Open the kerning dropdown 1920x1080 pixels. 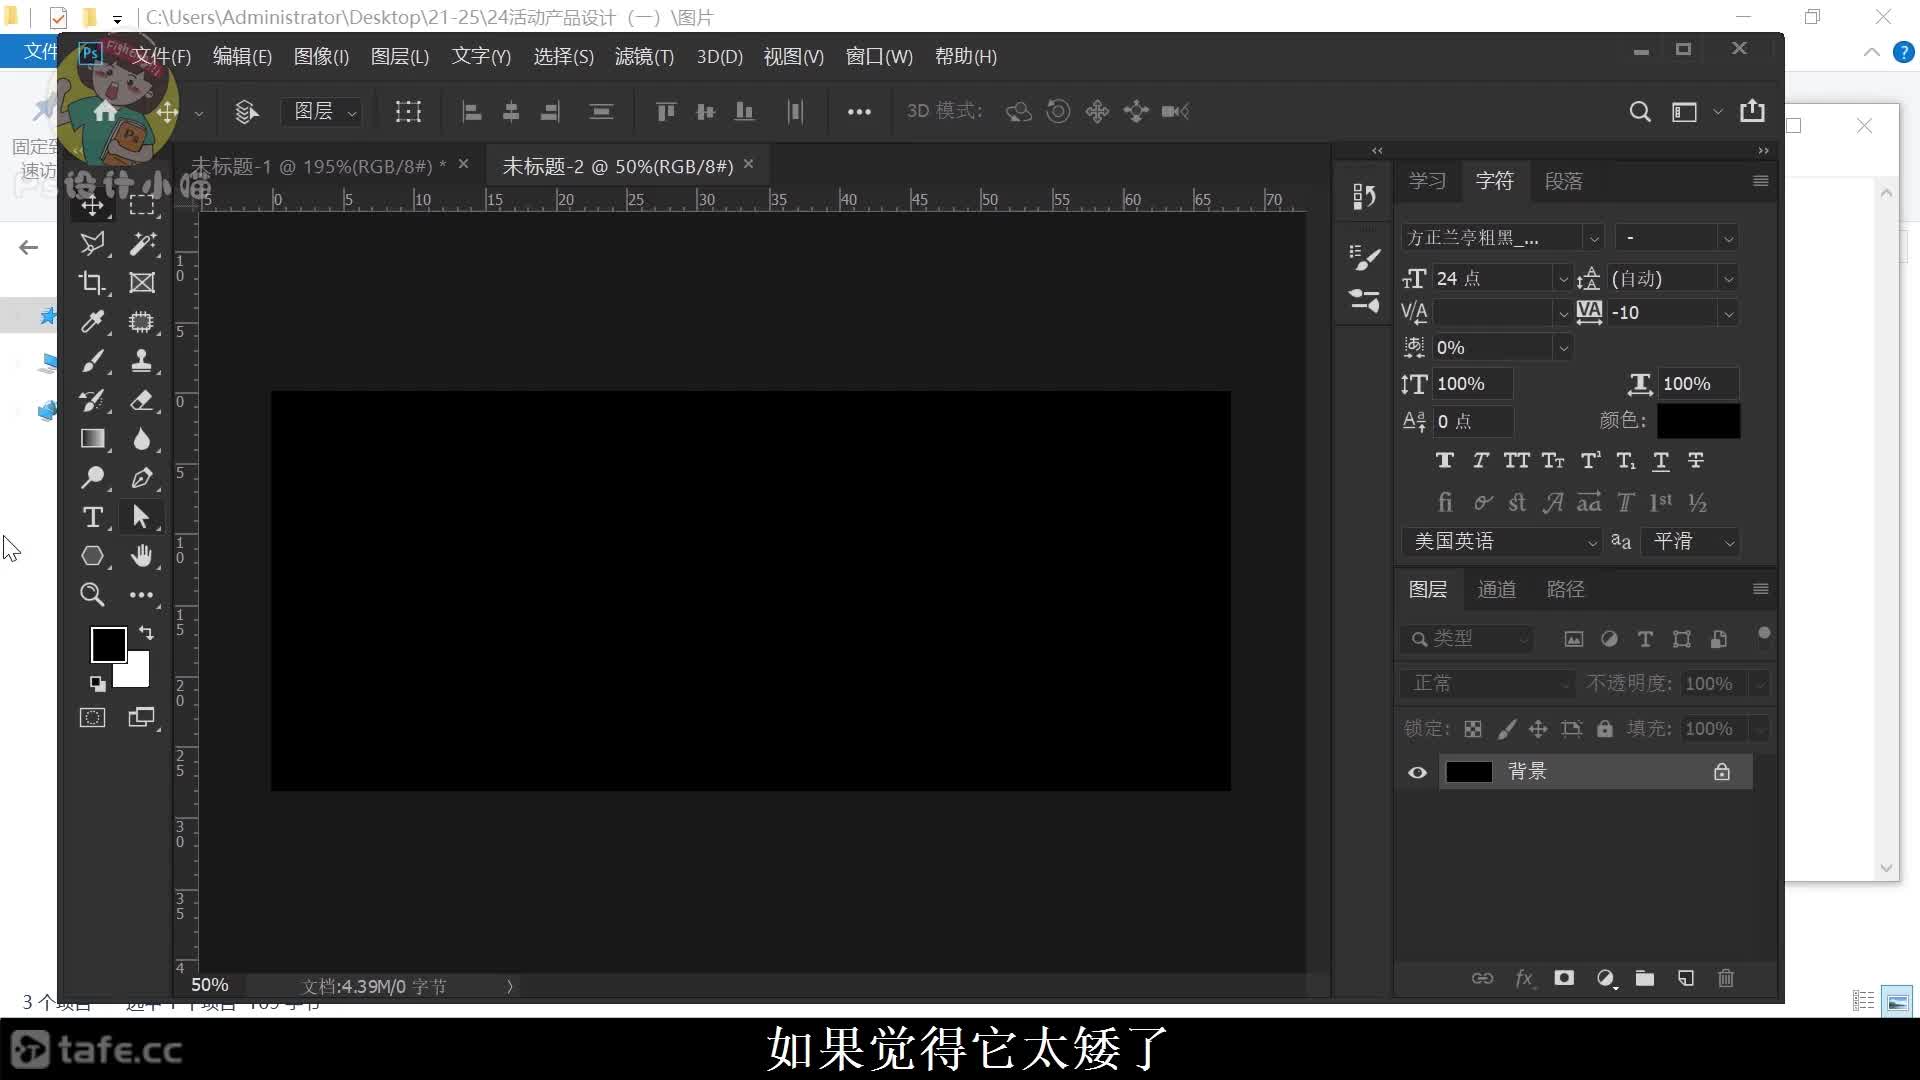pyautogui.click(x=1563, y=313)
